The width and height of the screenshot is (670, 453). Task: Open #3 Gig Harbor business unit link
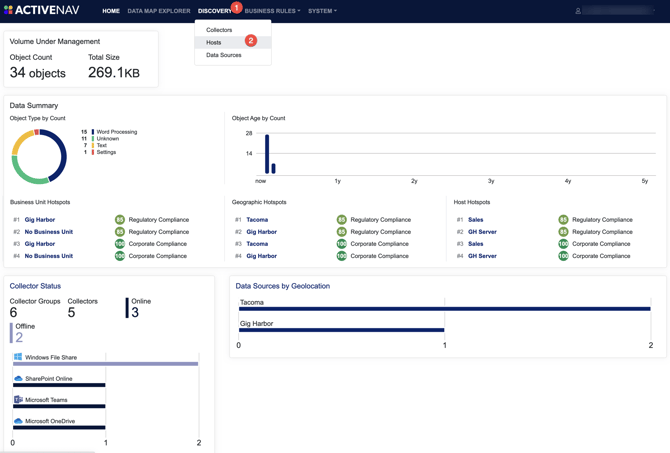coord(40,244)
